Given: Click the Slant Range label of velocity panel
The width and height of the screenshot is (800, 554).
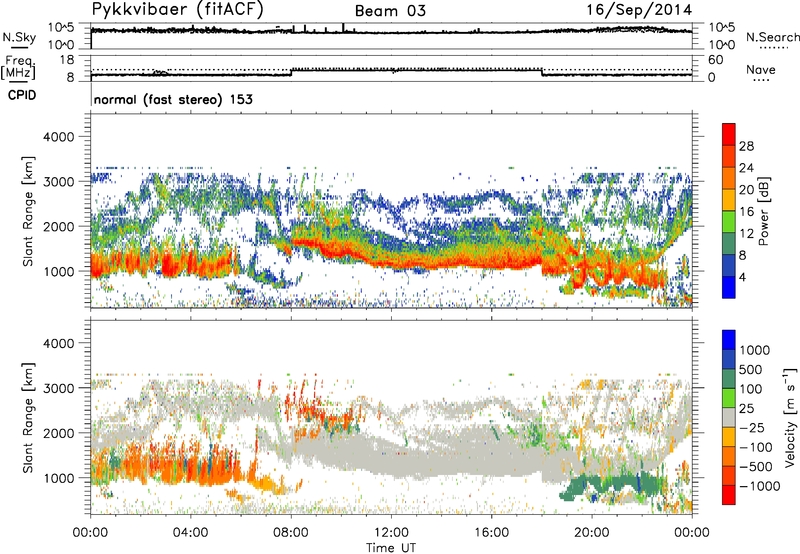Looking at the screenshot, I should coord(28,417).
